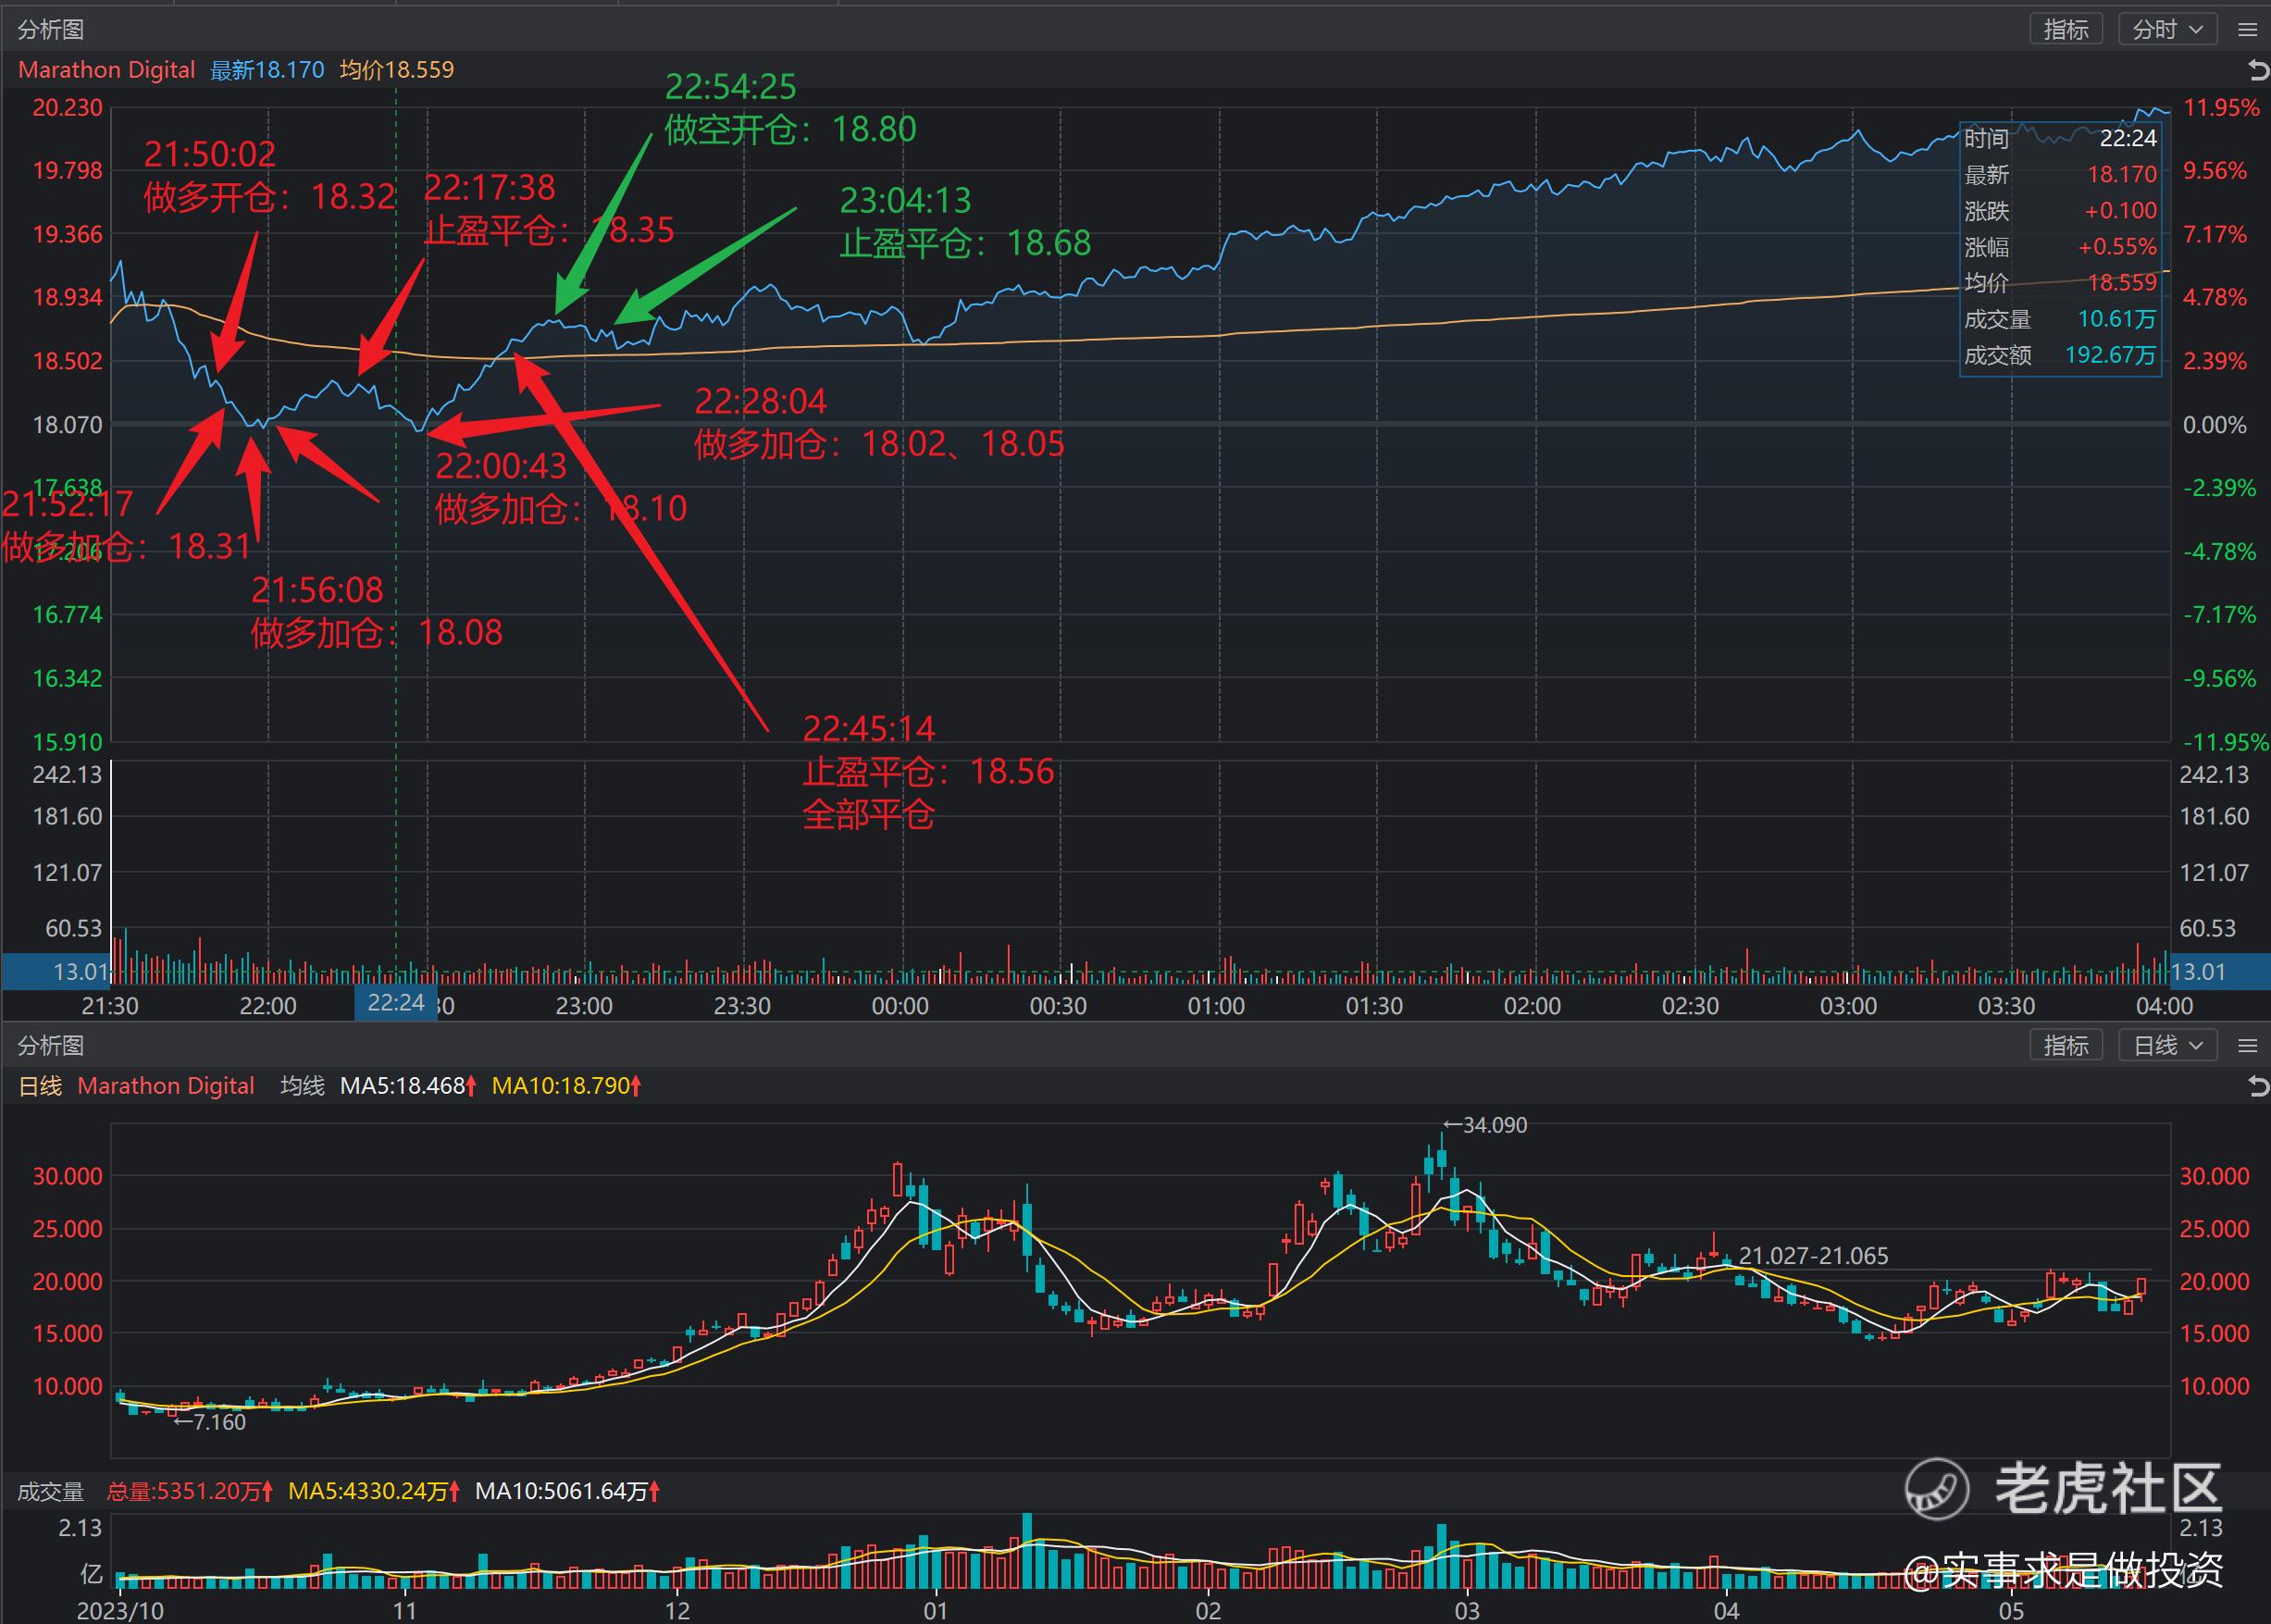Click the MA5:4330.24万 volume label

373,1492
